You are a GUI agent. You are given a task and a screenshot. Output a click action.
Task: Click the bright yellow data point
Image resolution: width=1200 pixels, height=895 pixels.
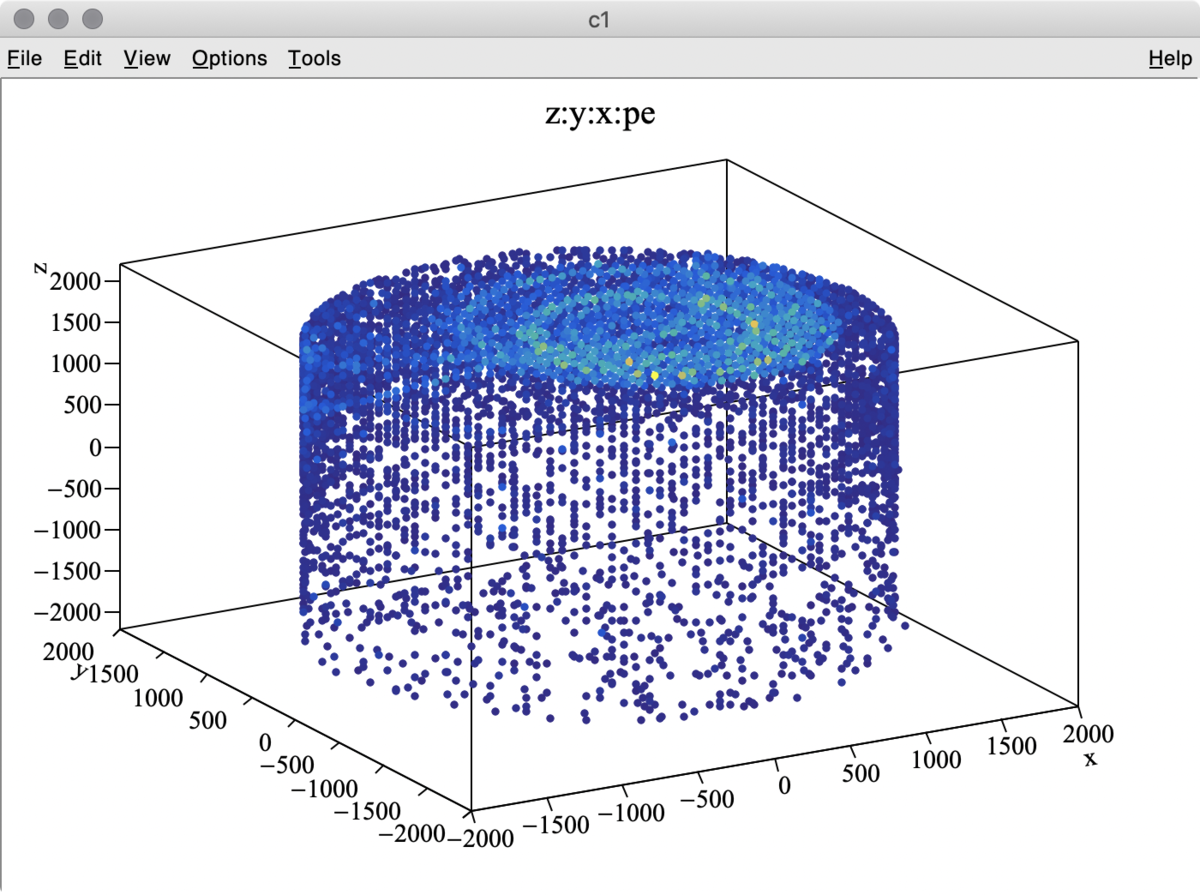click(x=655, y=374)
